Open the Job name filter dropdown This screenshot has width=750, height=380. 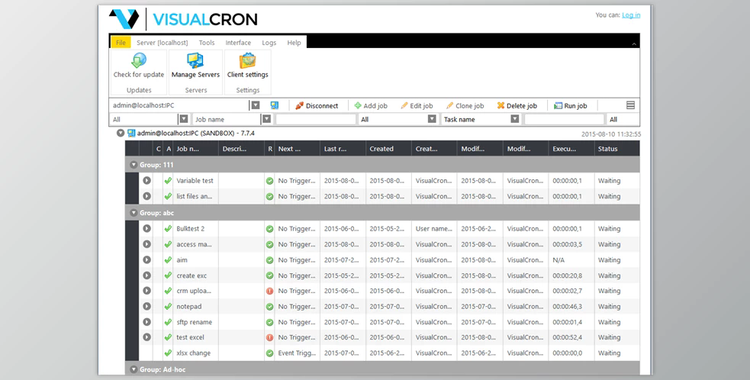(x=267, y=119)
